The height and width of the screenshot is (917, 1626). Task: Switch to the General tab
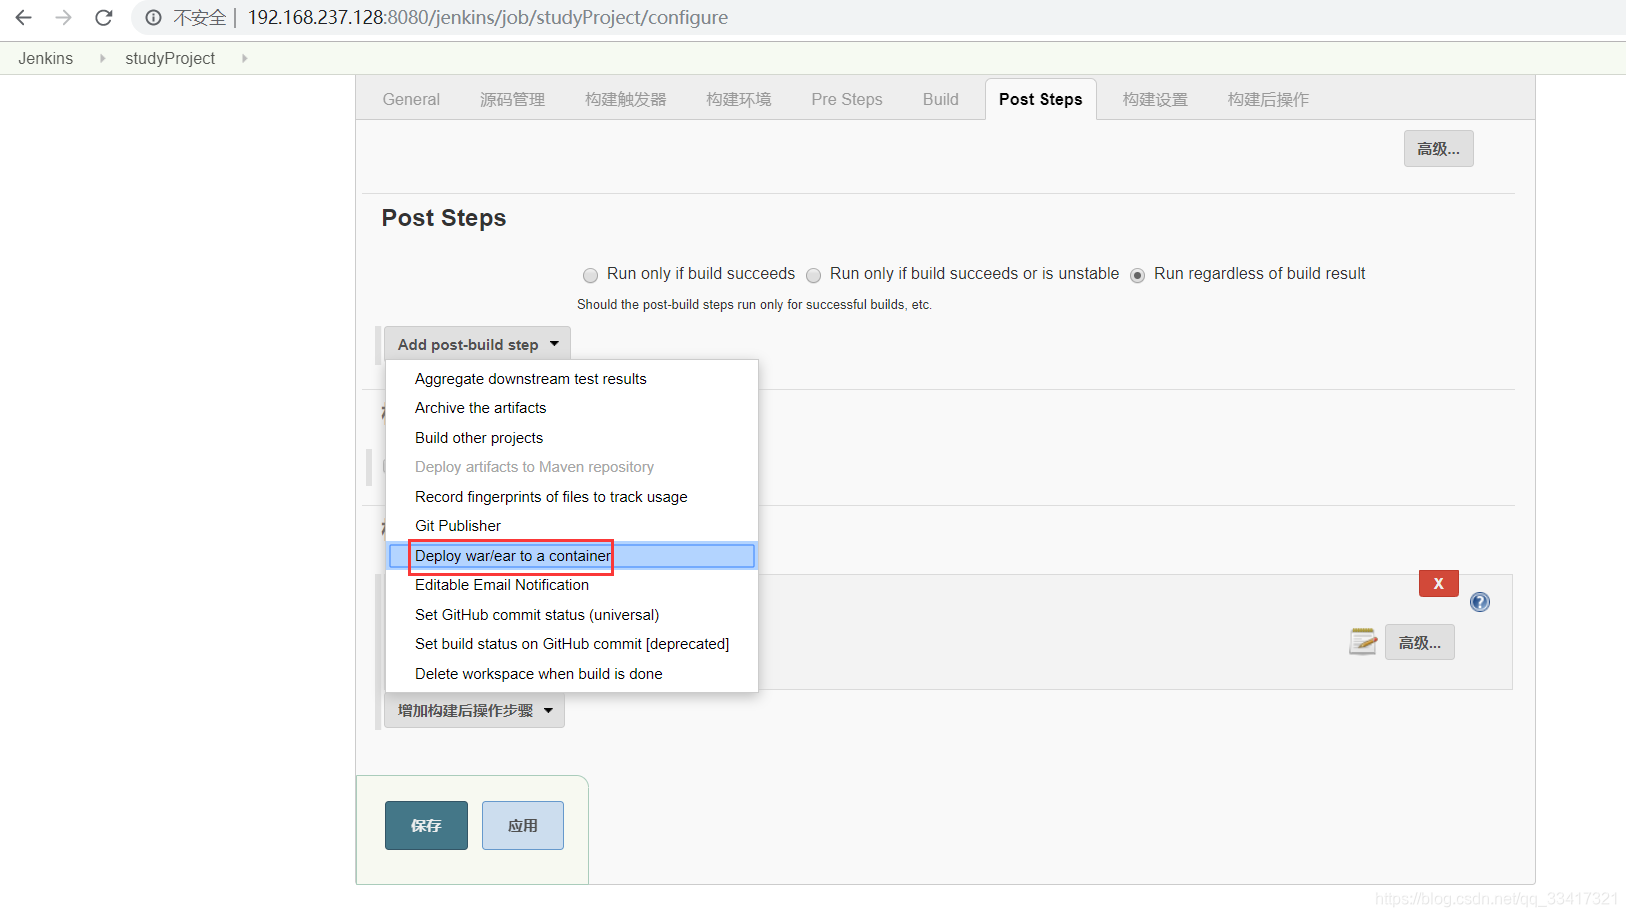[411, 99]
